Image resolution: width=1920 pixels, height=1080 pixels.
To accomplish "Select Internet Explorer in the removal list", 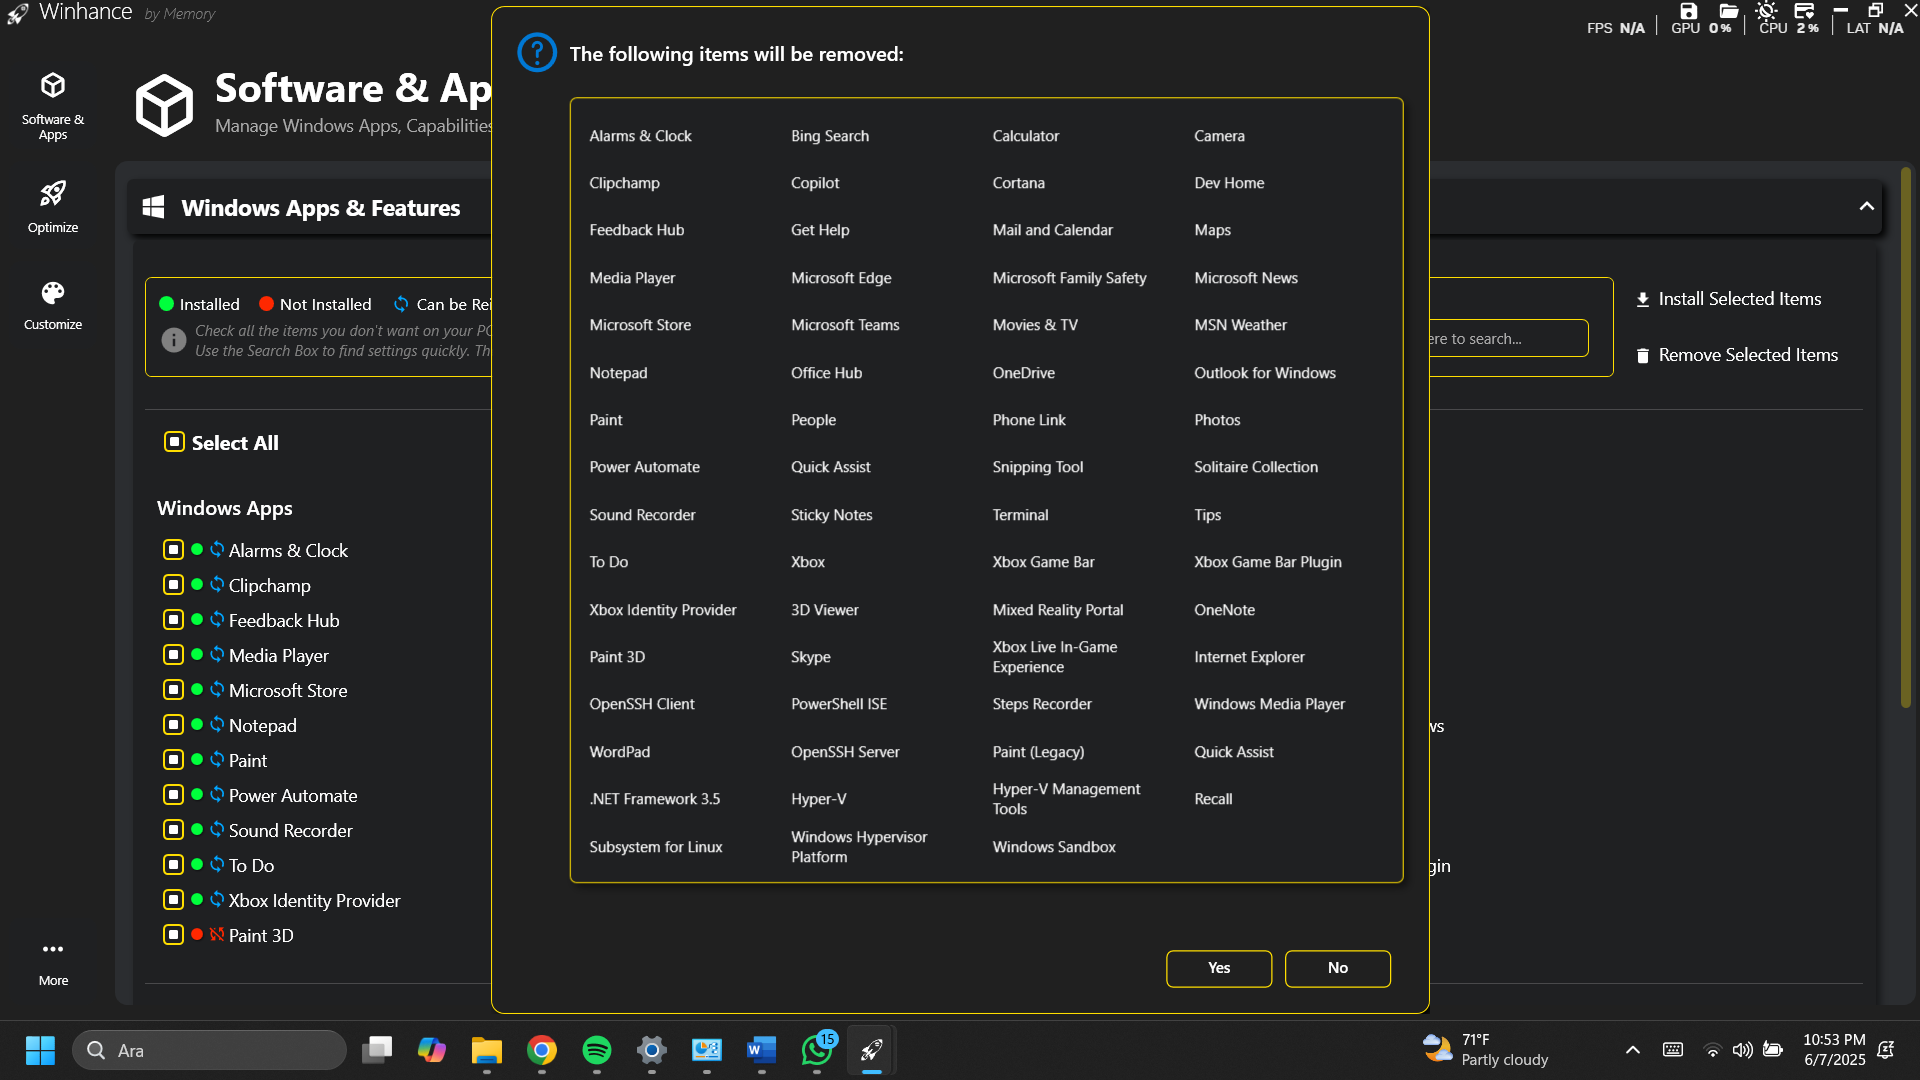I will 1249,657.
